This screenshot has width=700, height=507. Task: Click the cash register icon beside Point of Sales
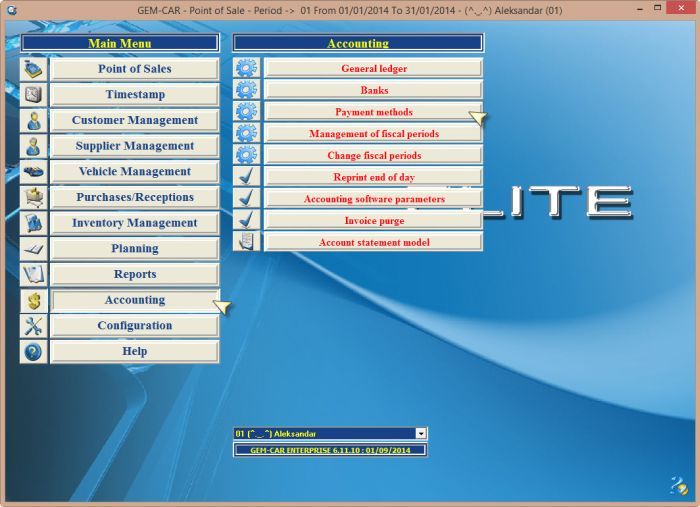tap(33, 69)
